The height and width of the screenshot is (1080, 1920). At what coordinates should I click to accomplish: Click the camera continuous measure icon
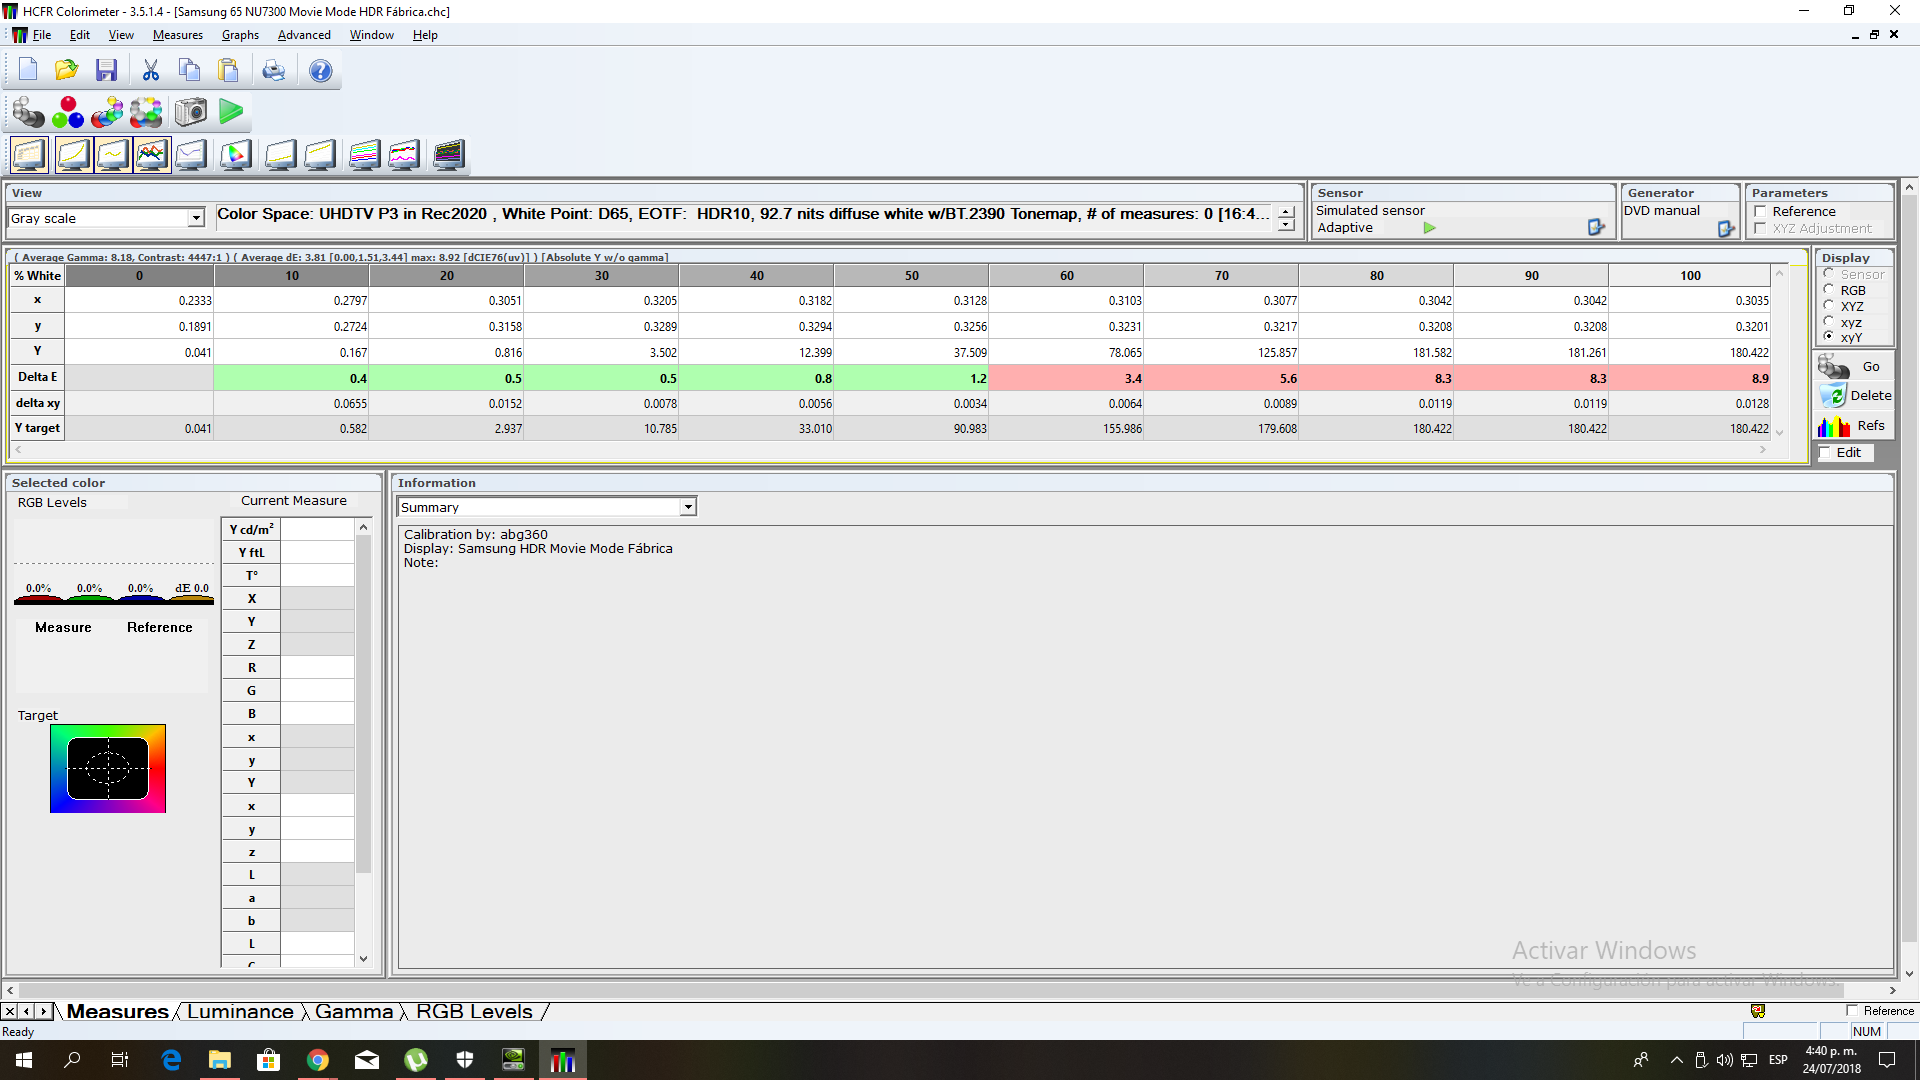pos(190,112)
